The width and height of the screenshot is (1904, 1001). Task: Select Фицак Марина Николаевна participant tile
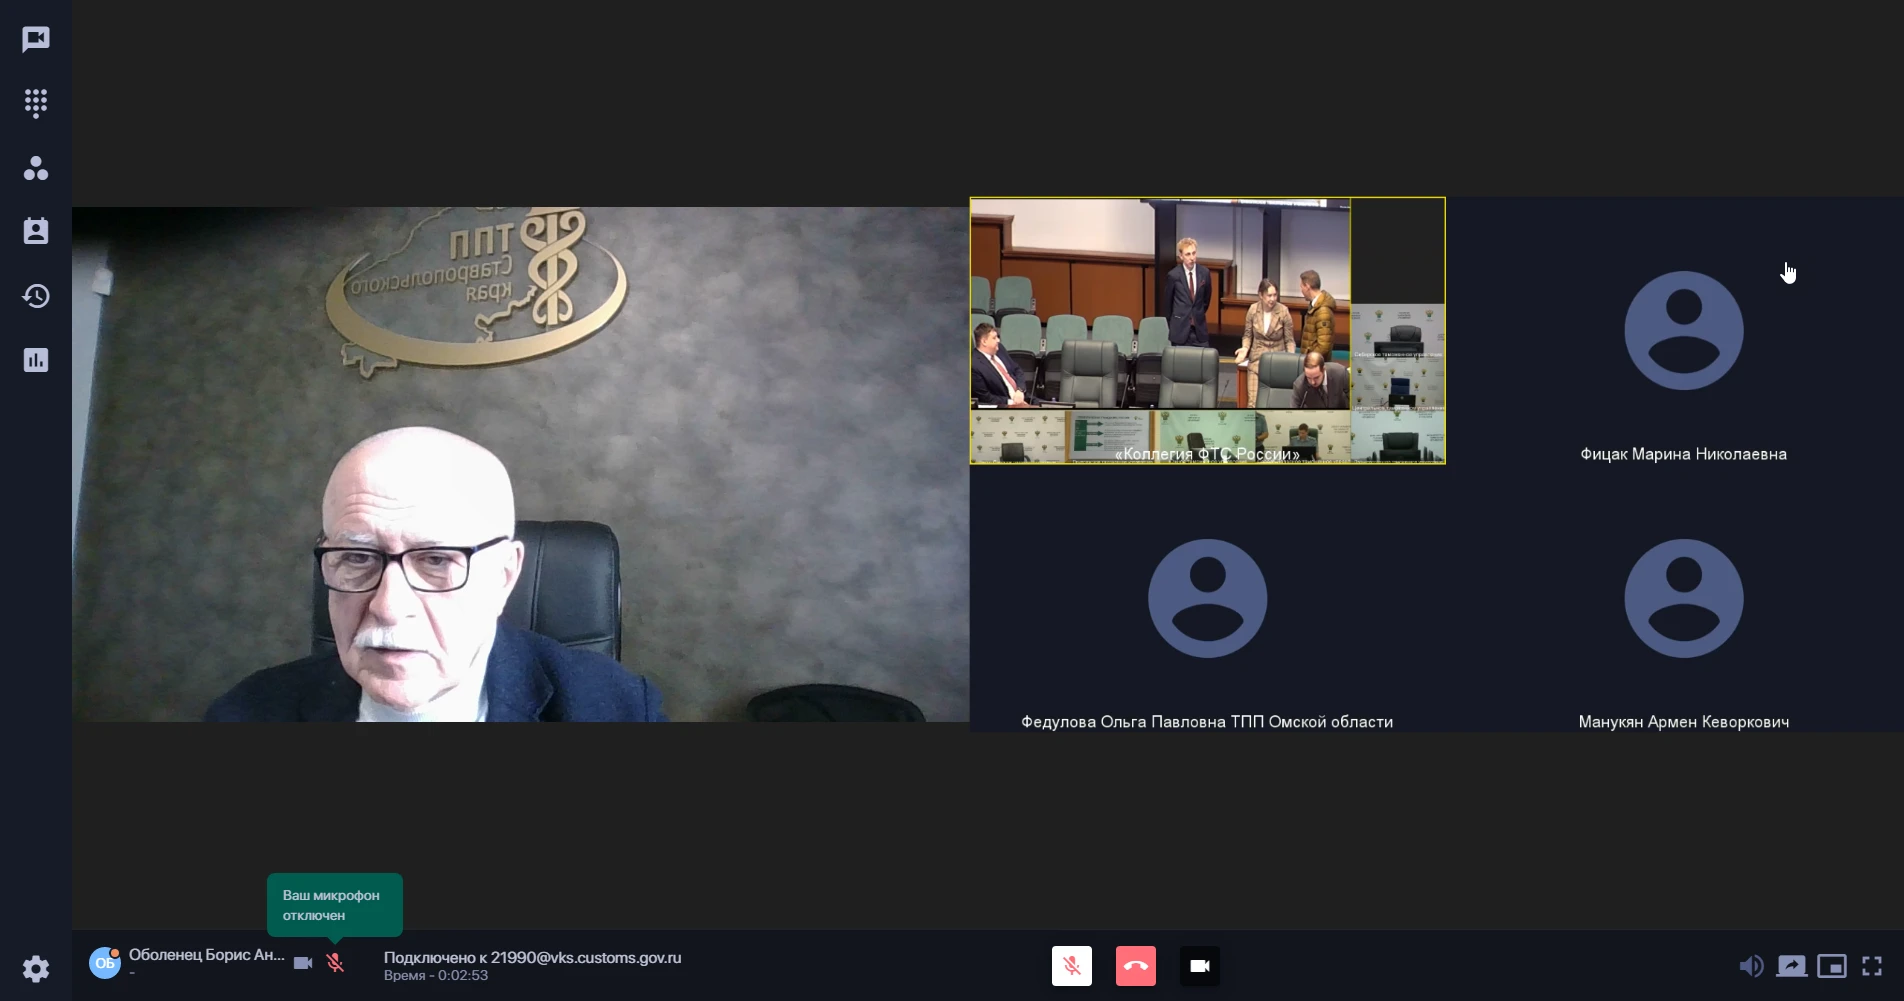[x=1684, y=331]
